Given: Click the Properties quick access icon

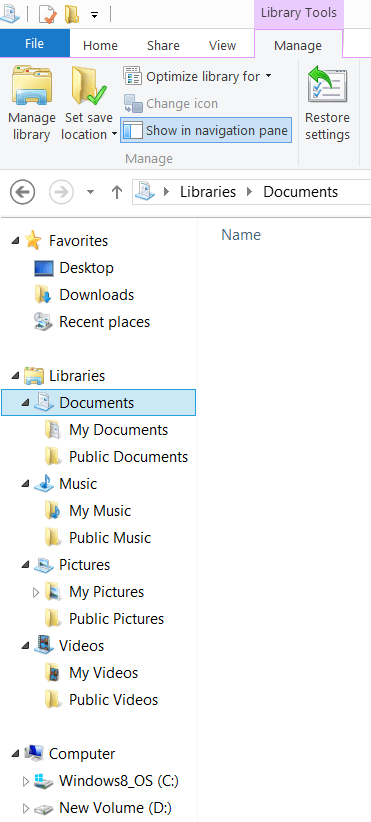Looking at the screenshot, I should click(48, 14).
